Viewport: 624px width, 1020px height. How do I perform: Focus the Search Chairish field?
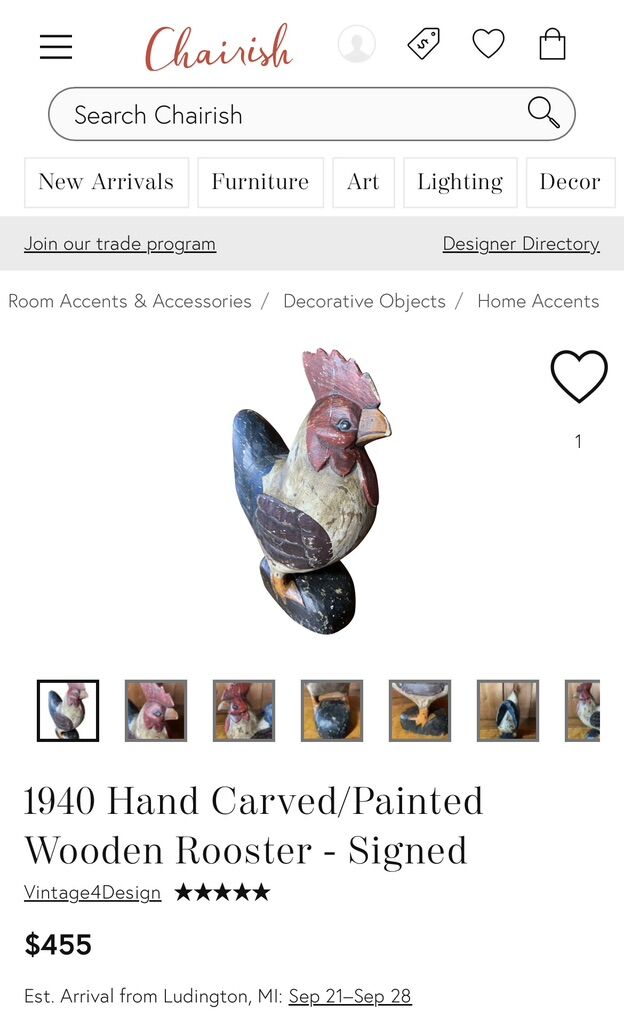coord(312,114)
